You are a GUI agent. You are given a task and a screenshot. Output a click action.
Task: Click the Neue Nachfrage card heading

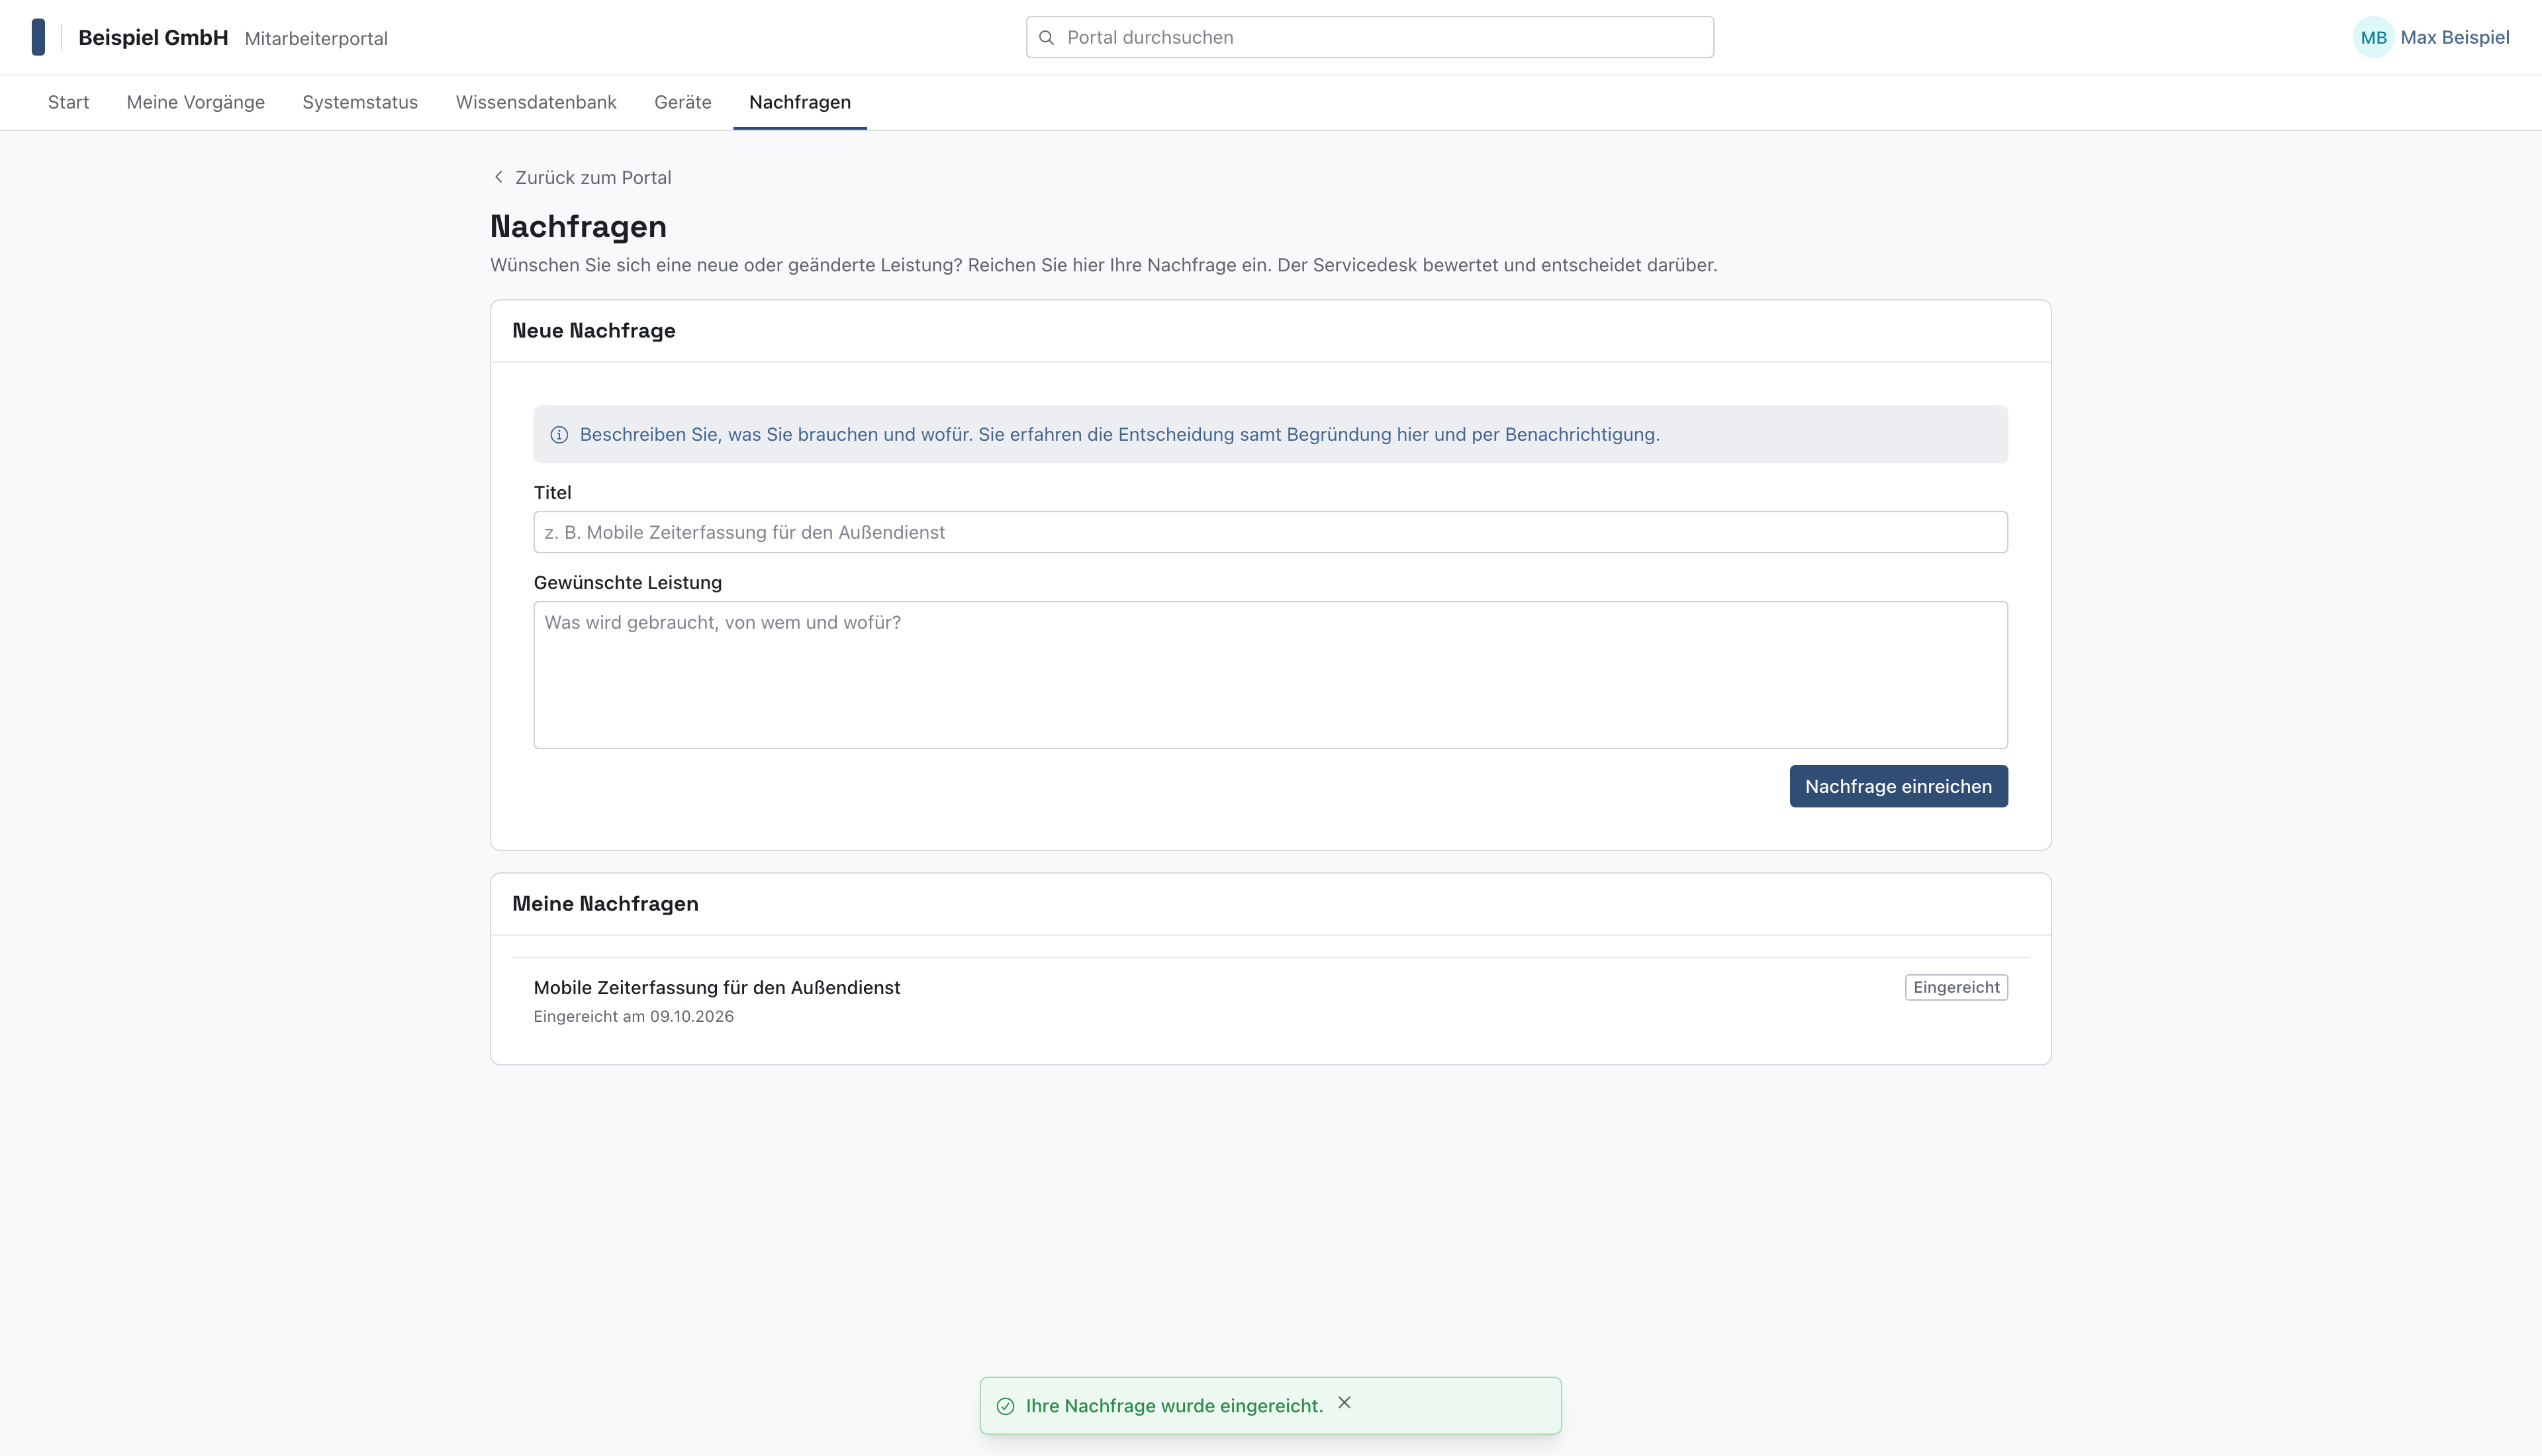[594, 331]
